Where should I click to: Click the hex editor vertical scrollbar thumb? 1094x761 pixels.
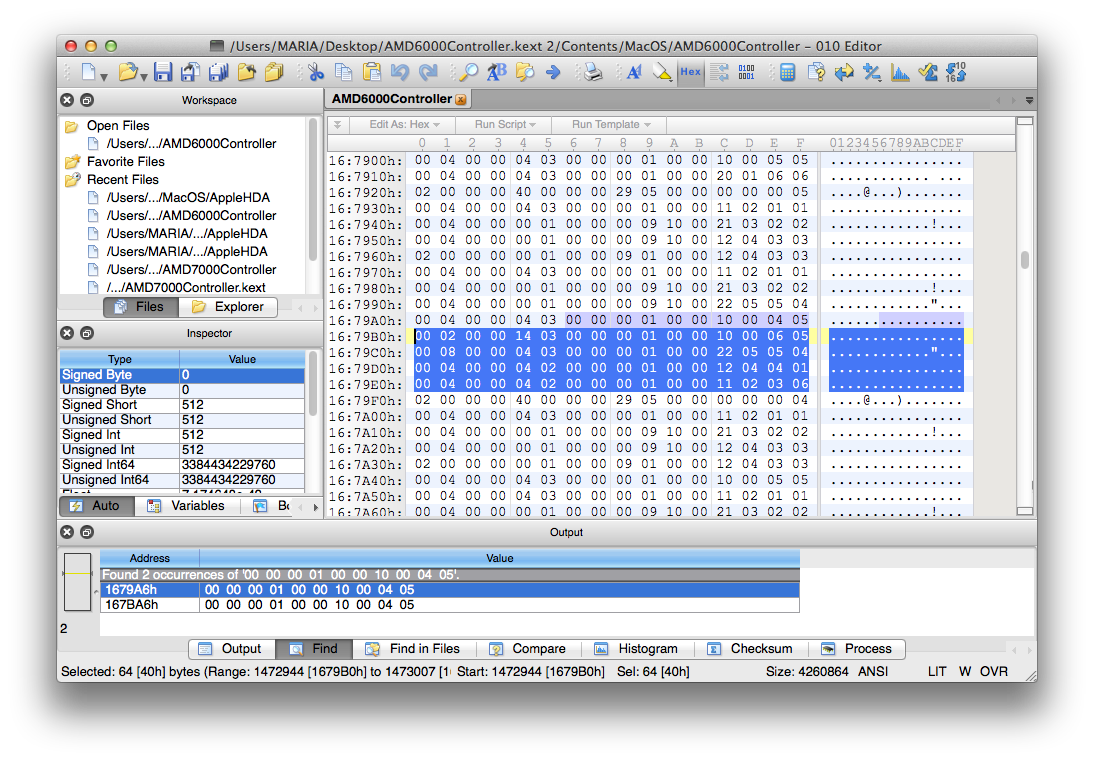(x=1025, y=259)
